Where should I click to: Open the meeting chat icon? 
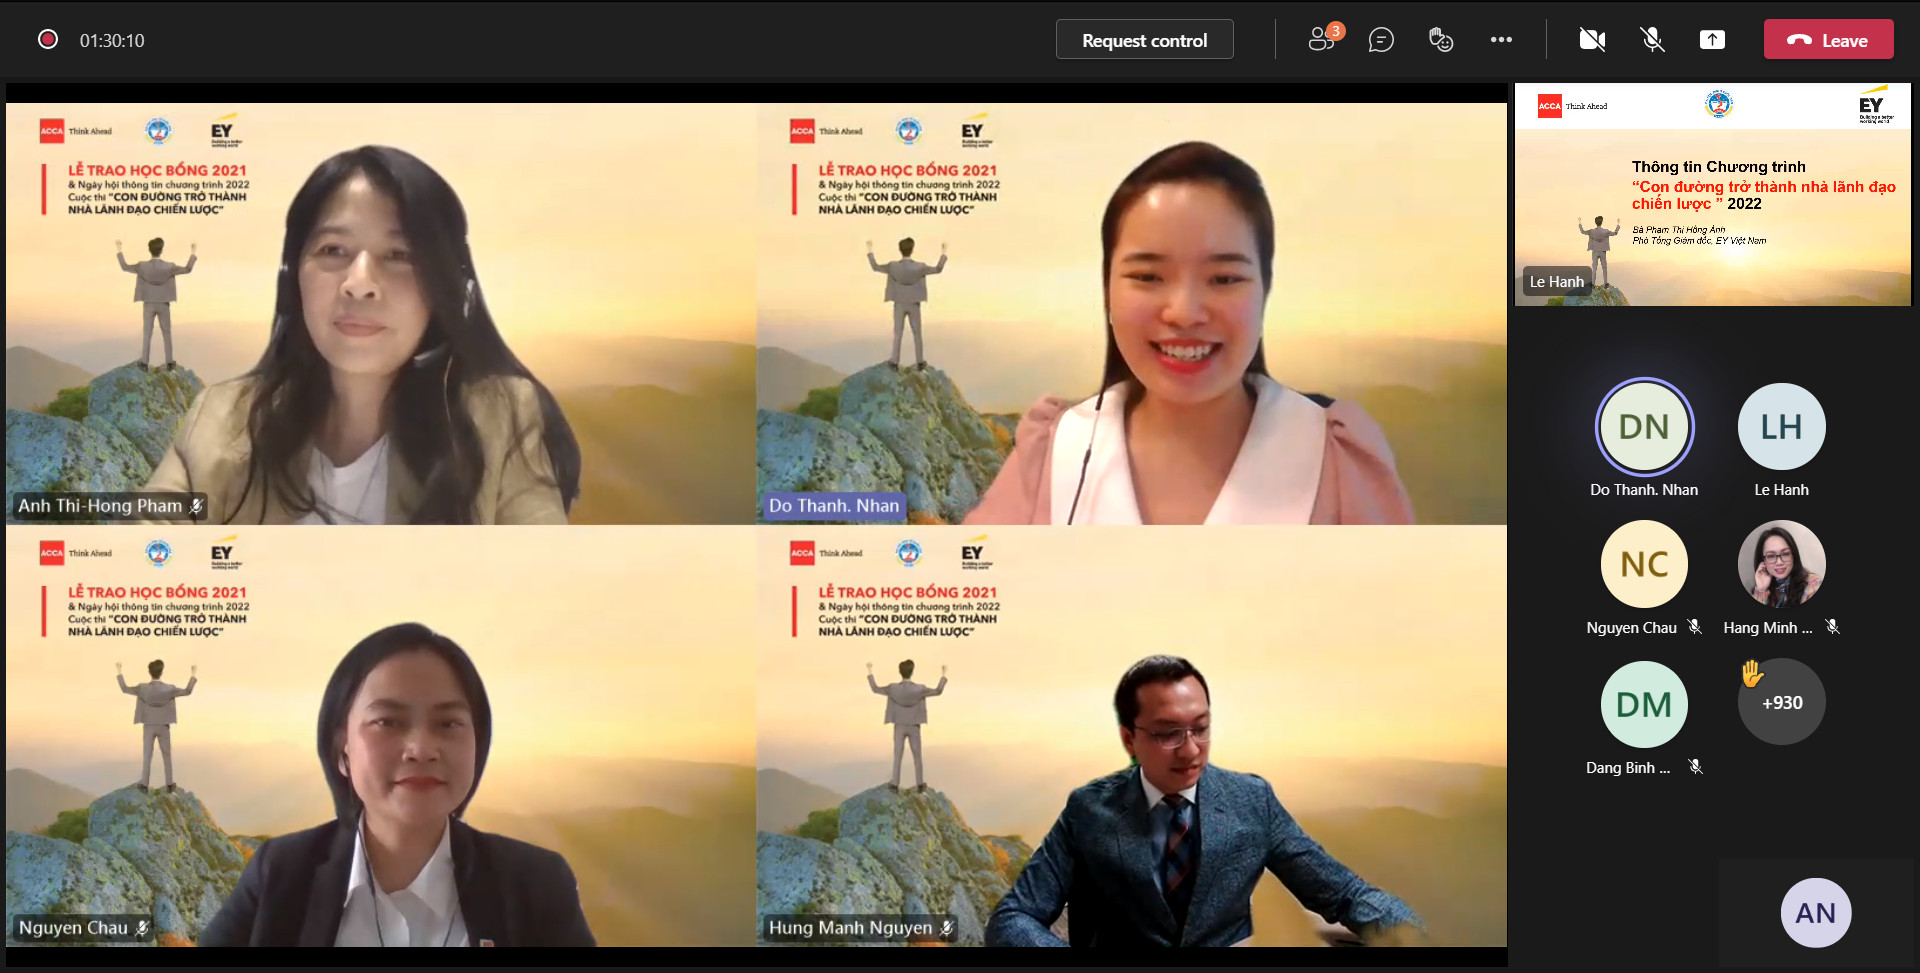tap(1381, 40)
